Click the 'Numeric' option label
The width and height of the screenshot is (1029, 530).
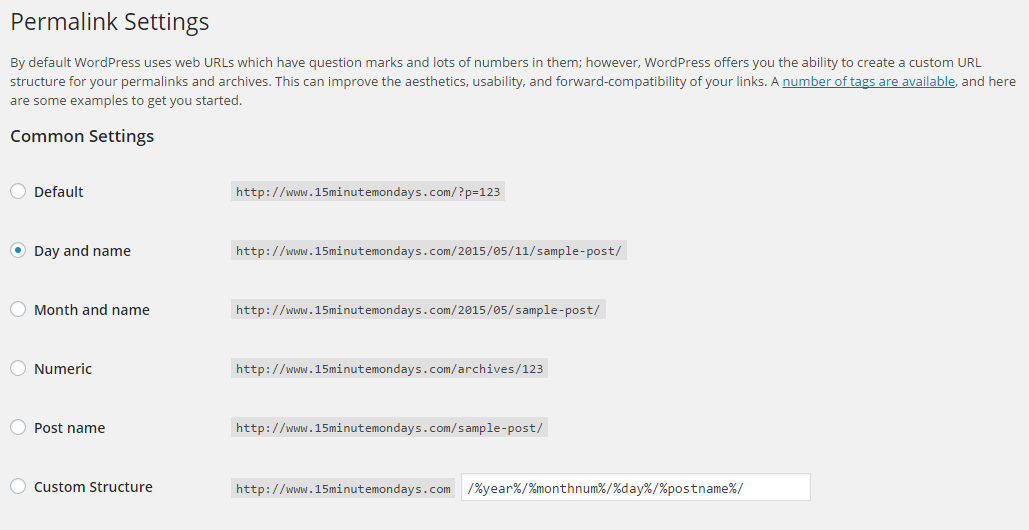pos(63,369)
